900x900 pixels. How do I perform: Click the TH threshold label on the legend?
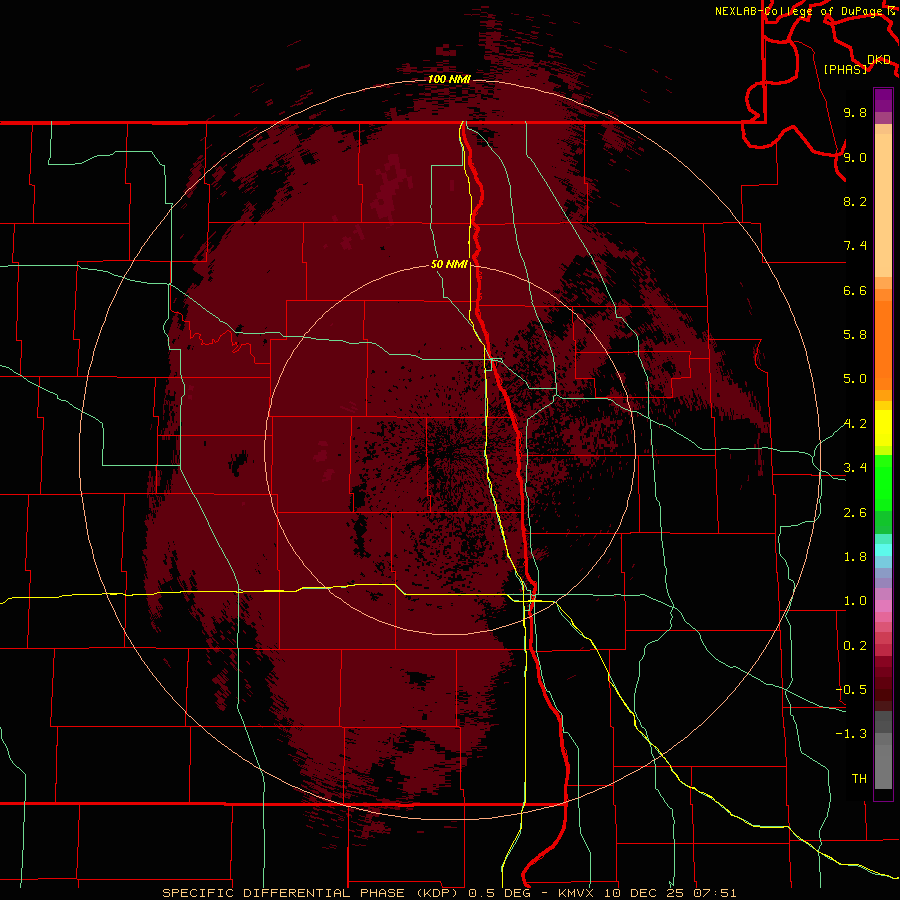point(859,779)
